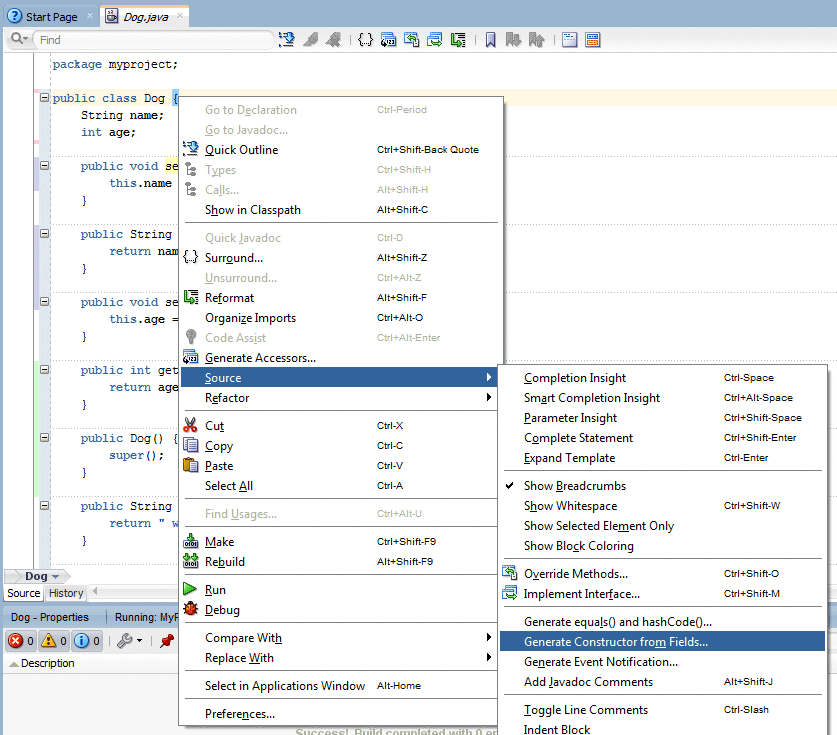837x735 pixels.
Task: Switch to the Start Page tab
Action: point(51,17)
